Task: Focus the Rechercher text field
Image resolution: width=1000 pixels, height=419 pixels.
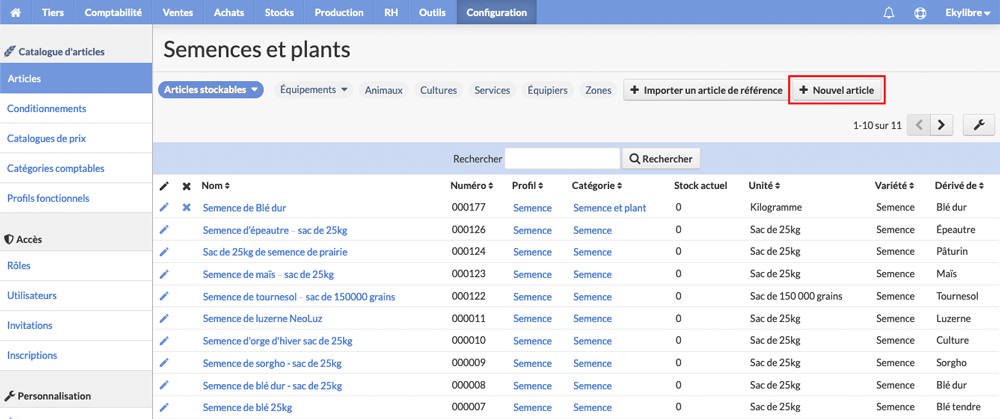Action: 562,159
